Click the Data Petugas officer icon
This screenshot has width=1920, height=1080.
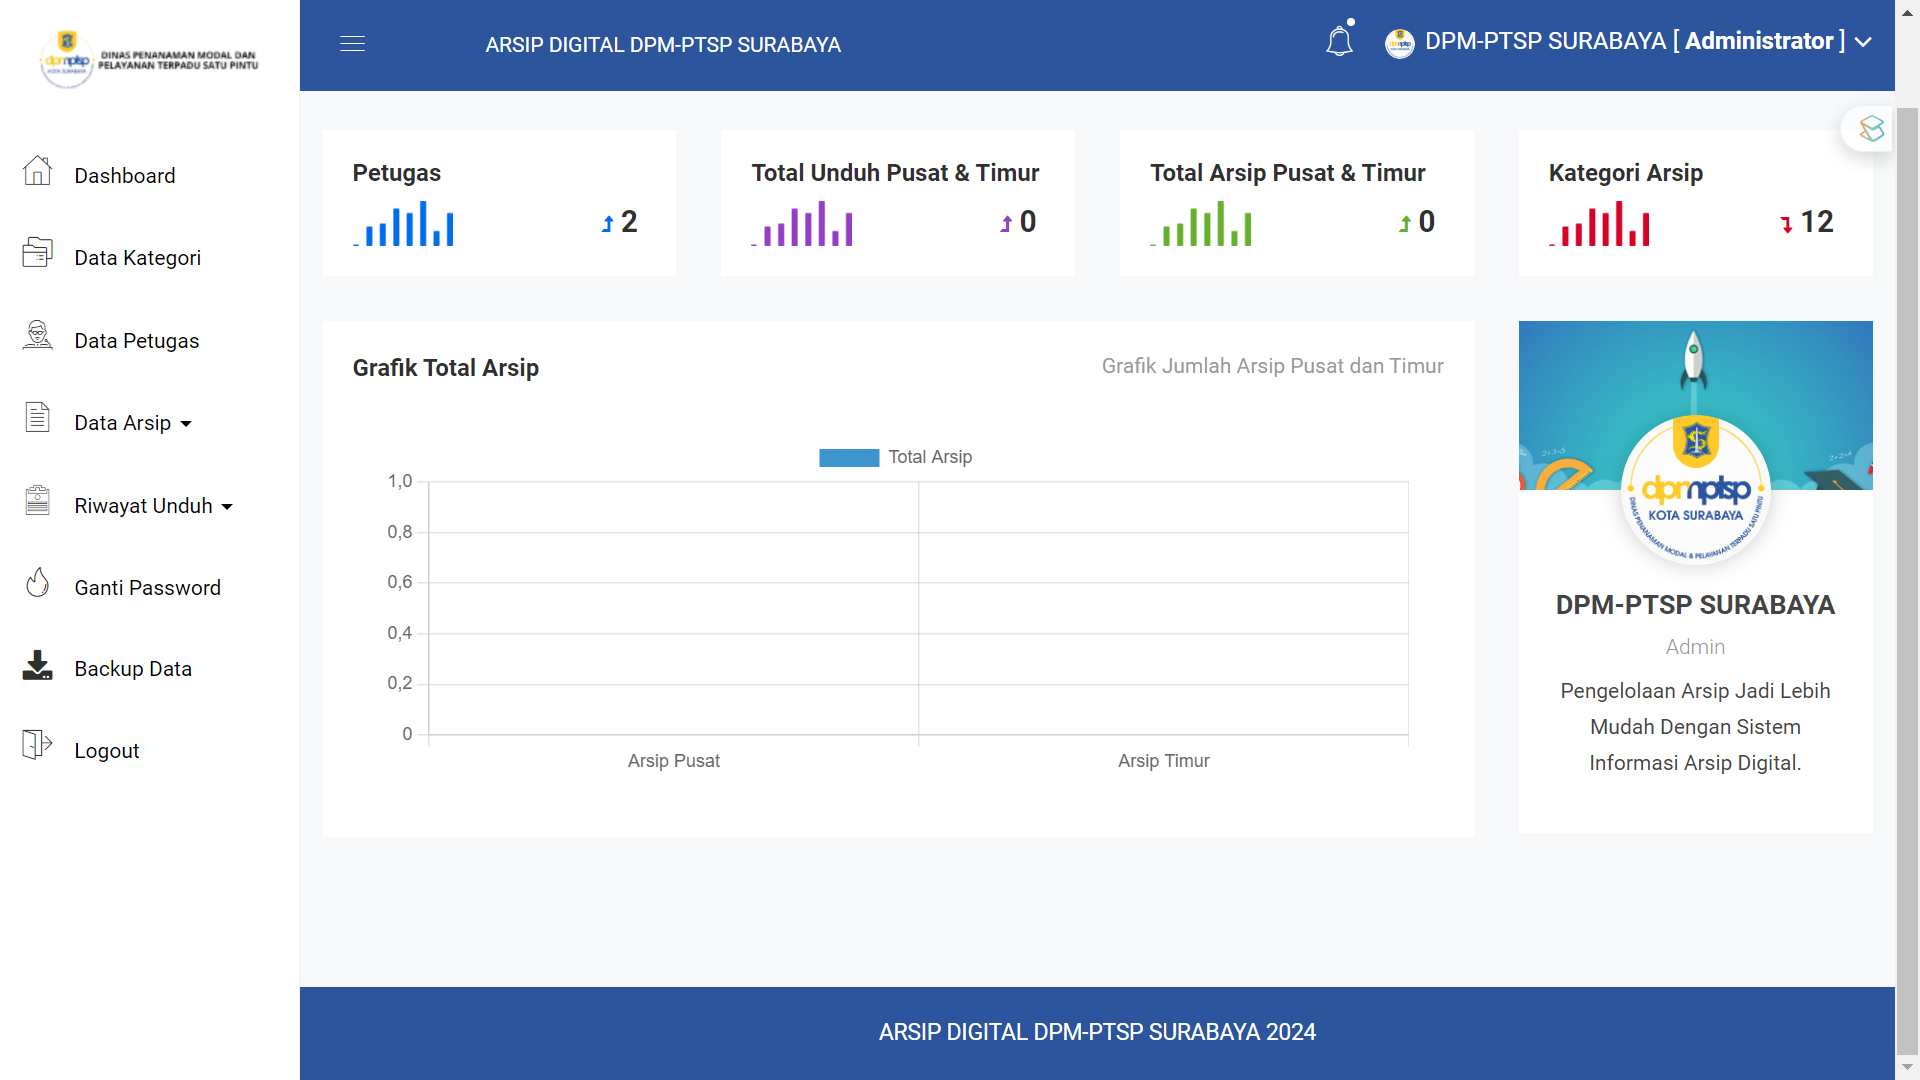[37, 336]
